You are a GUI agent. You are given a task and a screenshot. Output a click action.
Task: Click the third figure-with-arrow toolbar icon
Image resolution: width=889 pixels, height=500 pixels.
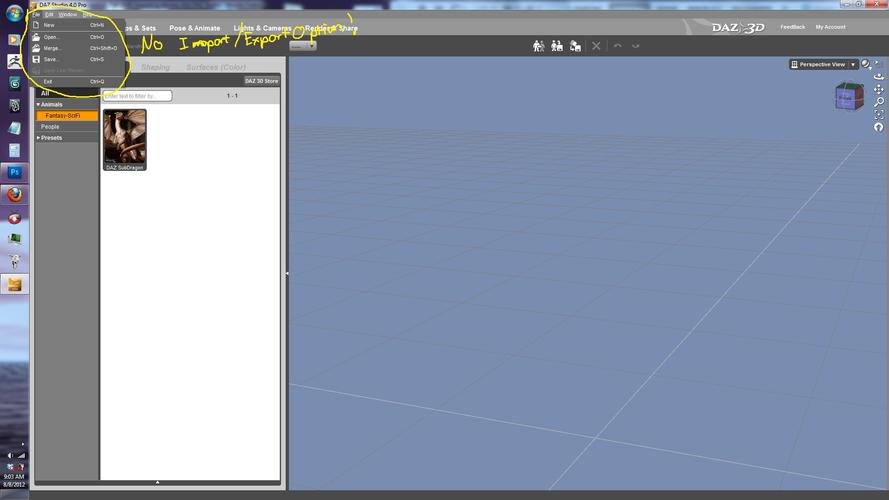pos(575,46)
